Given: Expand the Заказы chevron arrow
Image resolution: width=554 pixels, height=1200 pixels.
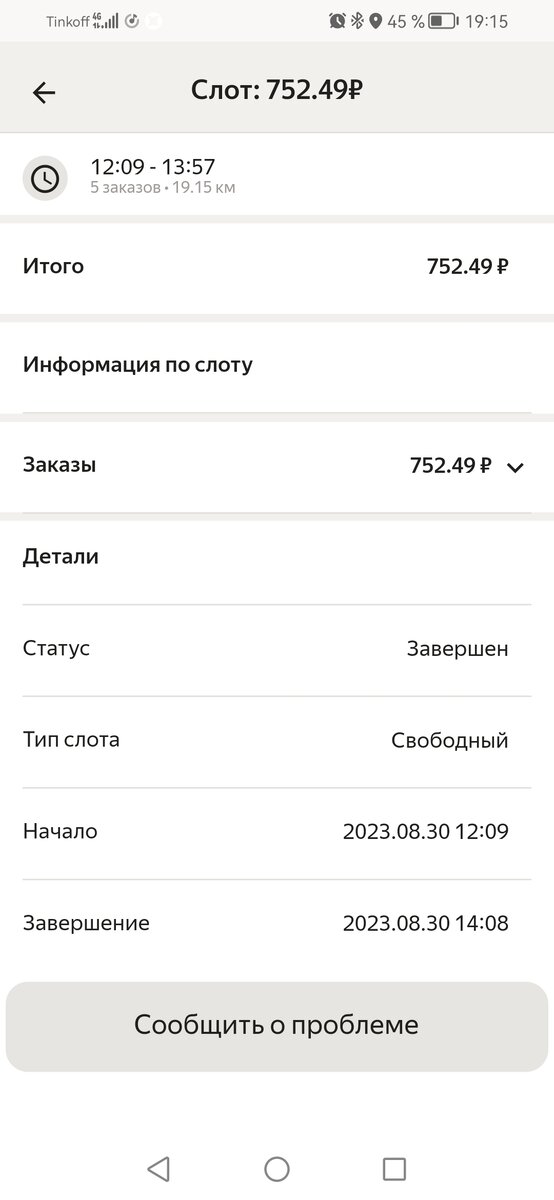Looking at the screenshot, I should coord(516,466).
